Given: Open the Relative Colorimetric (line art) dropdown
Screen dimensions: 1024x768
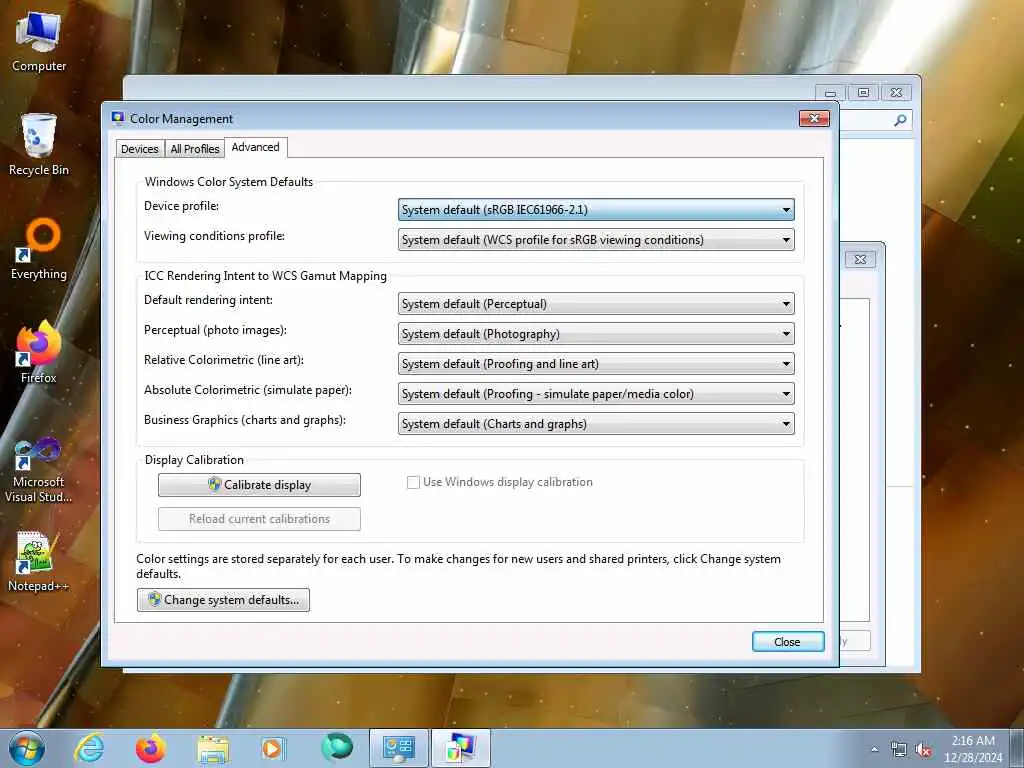Looking at the screenshot, I should [x=596, y=364].
